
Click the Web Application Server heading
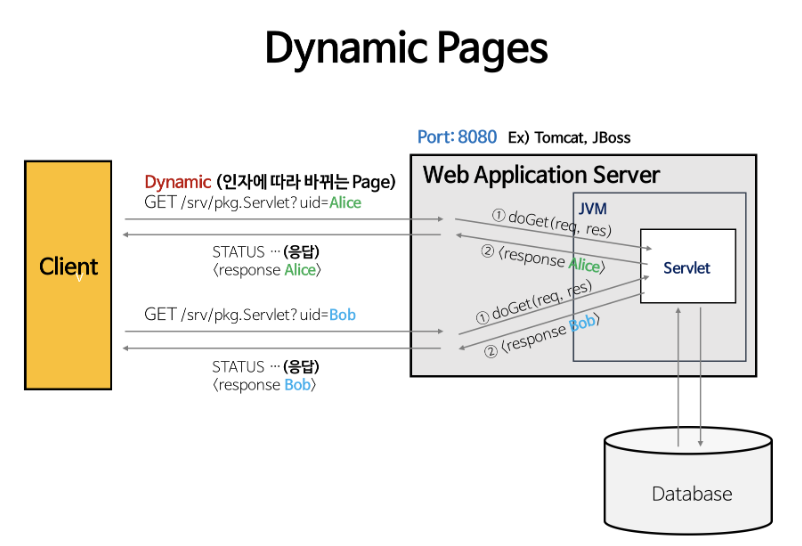tap(541, 175)
